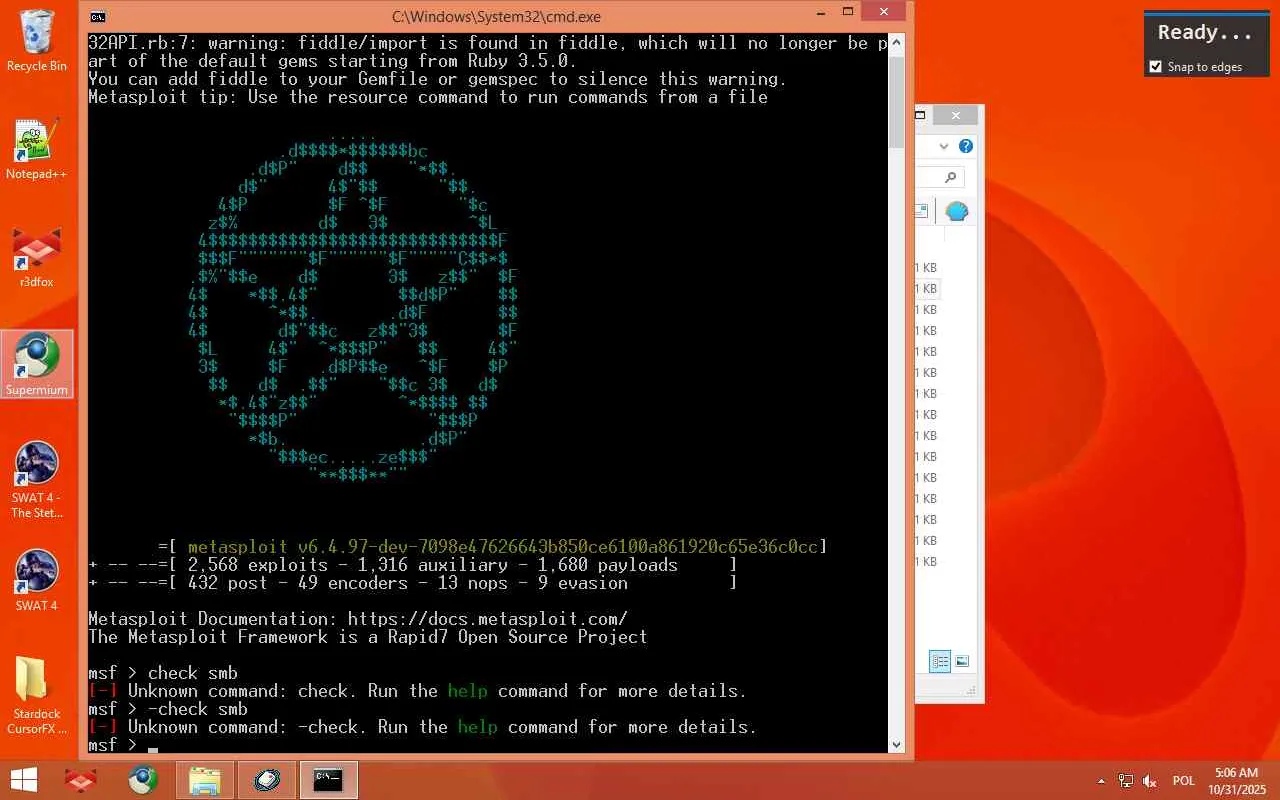This screenshot has height=800, width=1280.
Task: Open the Recycle Bin desktop icon
Action: [x=37, y=42]
